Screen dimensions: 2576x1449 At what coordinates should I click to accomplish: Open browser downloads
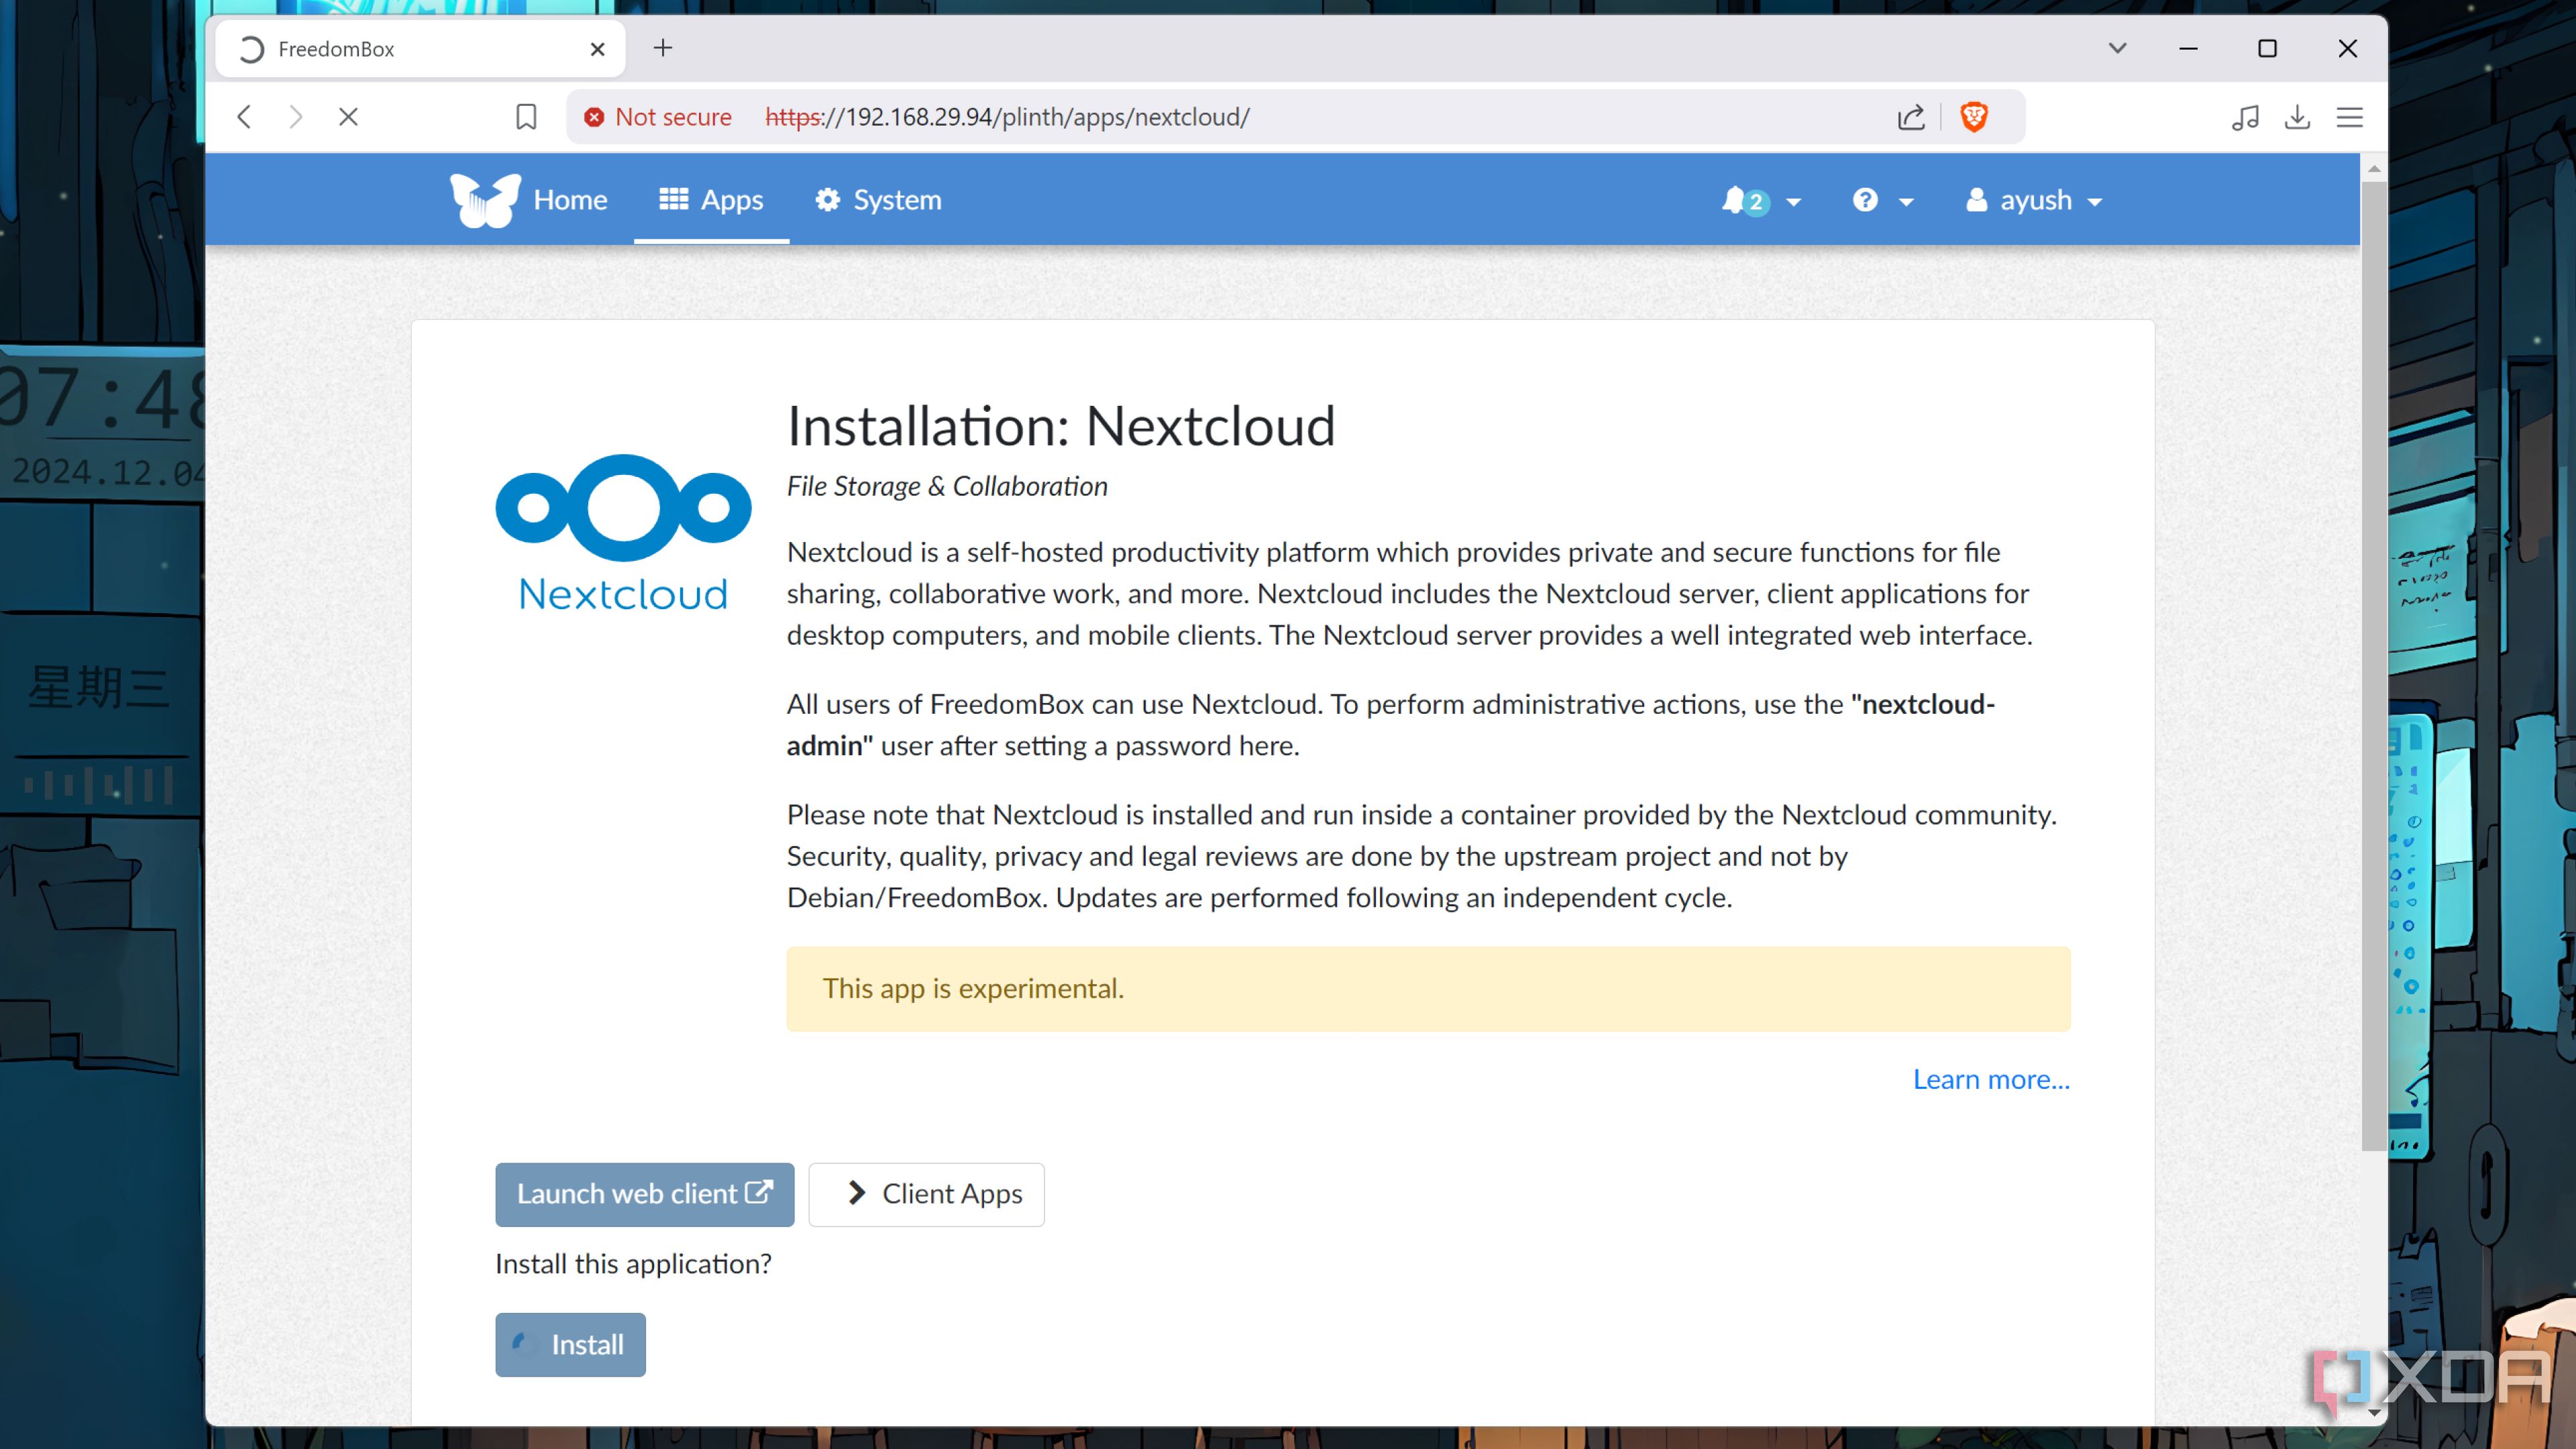(x=2298, y=117)
